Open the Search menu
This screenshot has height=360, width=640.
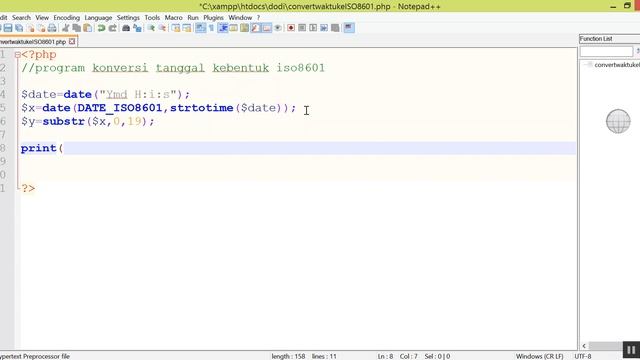pos(21,18)
